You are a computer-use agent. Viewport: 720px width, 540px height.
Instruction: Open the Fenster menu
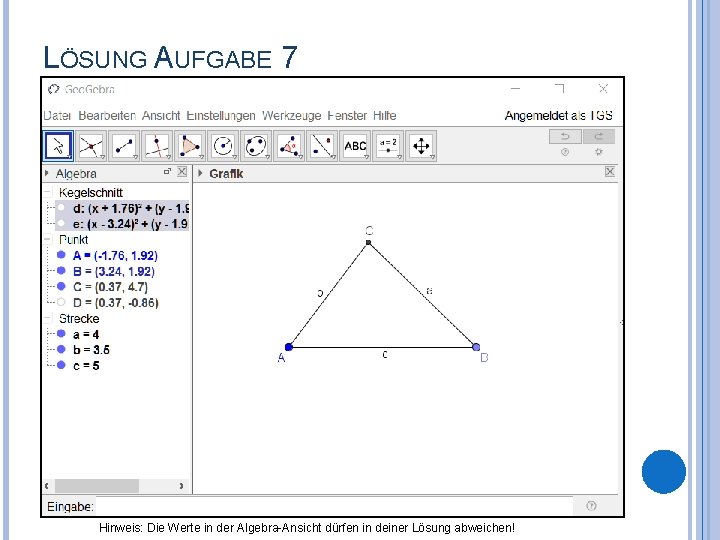tap(347, 116)
